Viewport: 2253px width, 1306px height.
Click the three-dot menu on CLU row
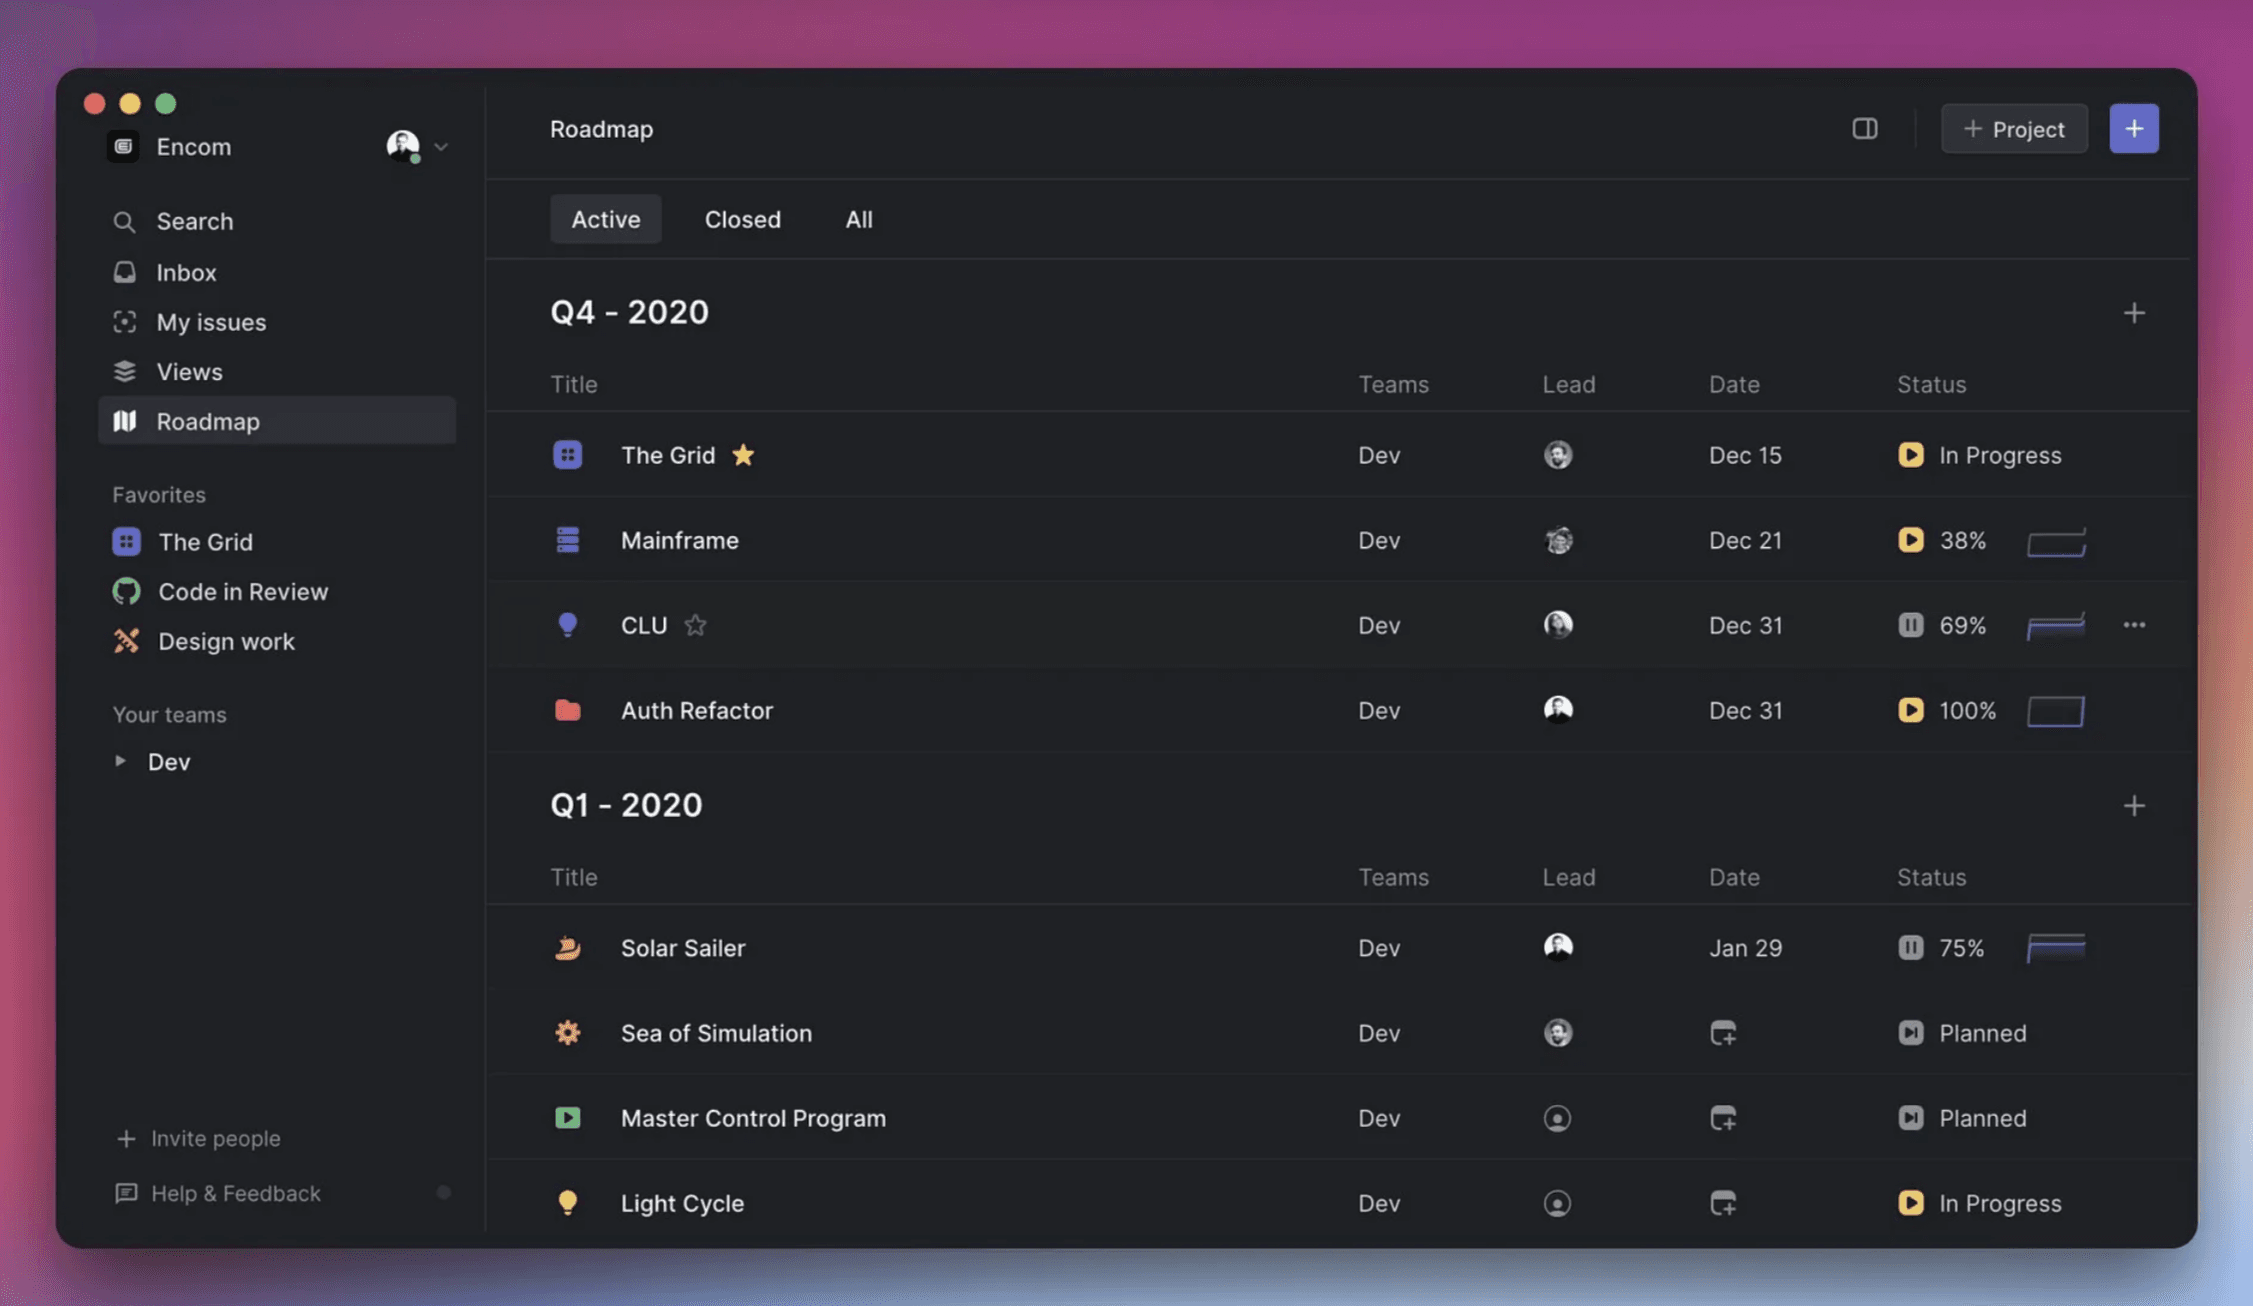[x=2133, y=625]
